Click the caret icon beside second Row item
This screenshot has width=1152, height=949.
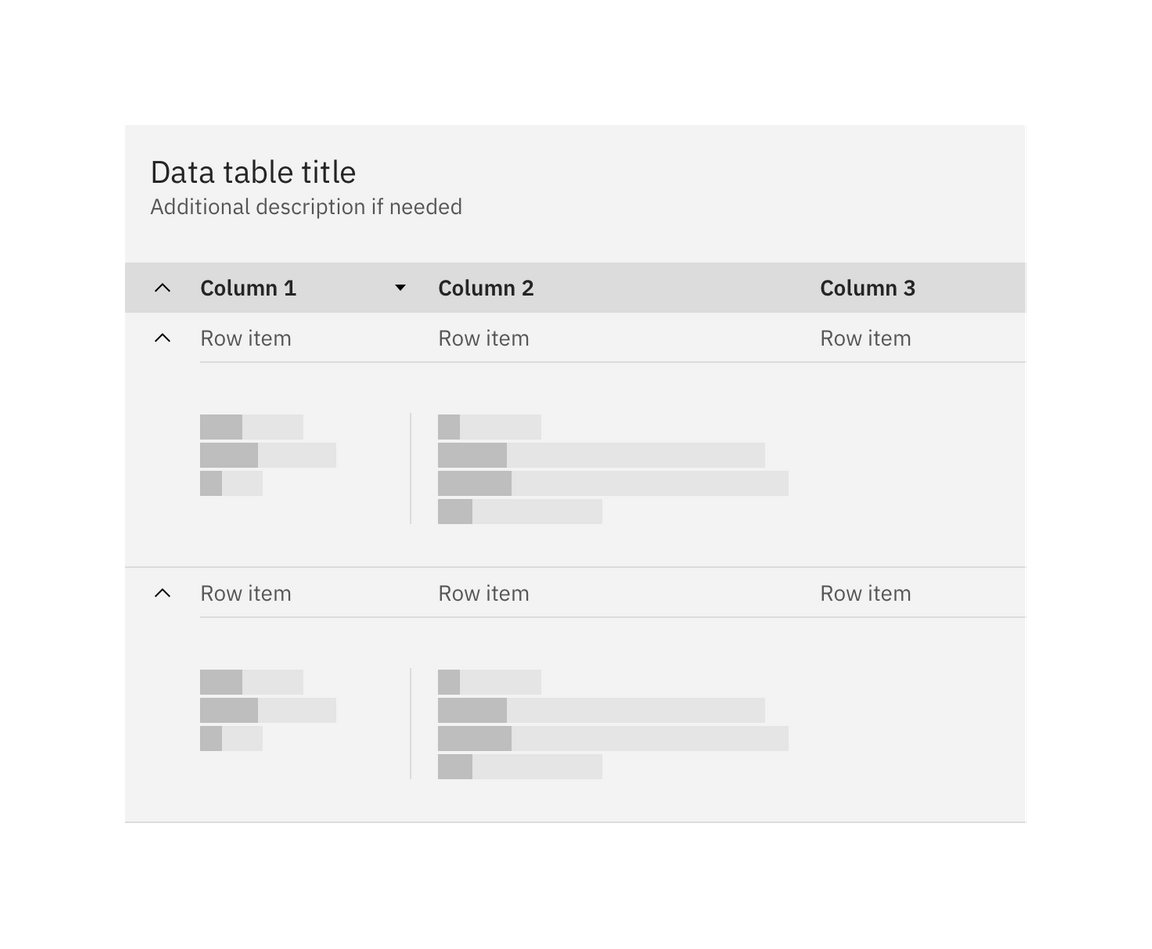165,592
